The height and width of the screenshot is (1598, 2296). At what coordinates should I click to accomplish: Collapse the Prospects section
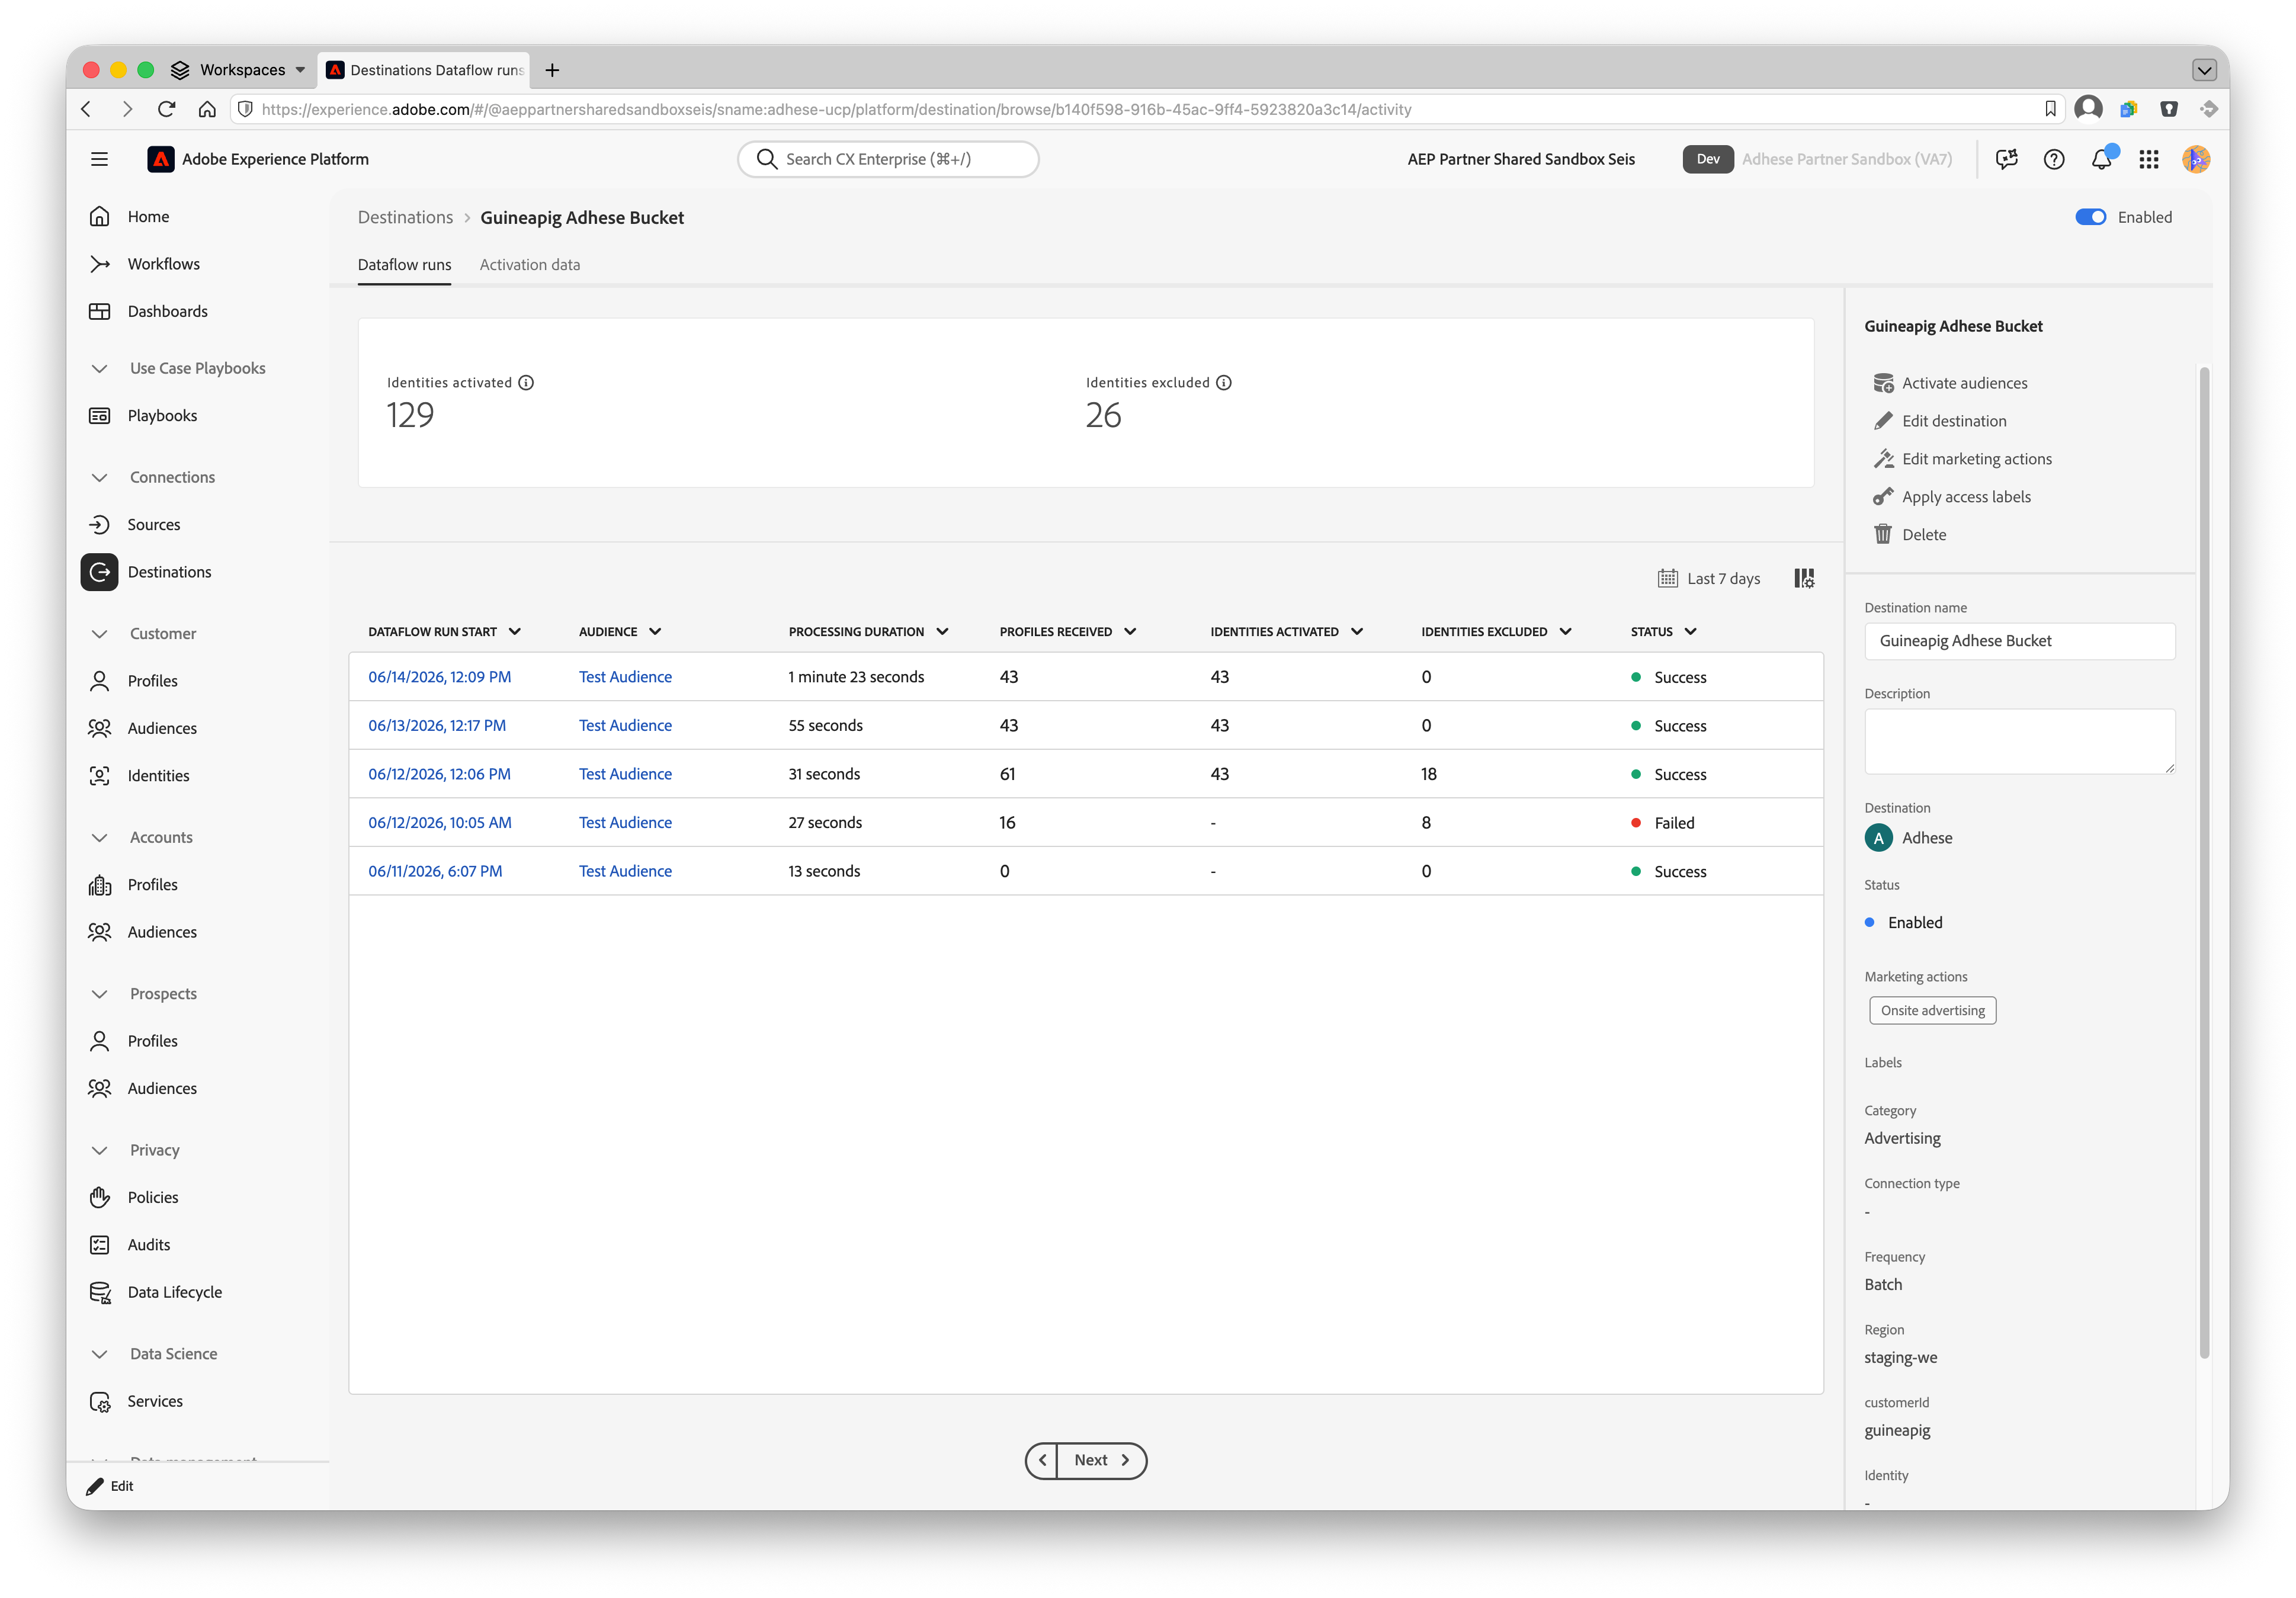point(99,993)
